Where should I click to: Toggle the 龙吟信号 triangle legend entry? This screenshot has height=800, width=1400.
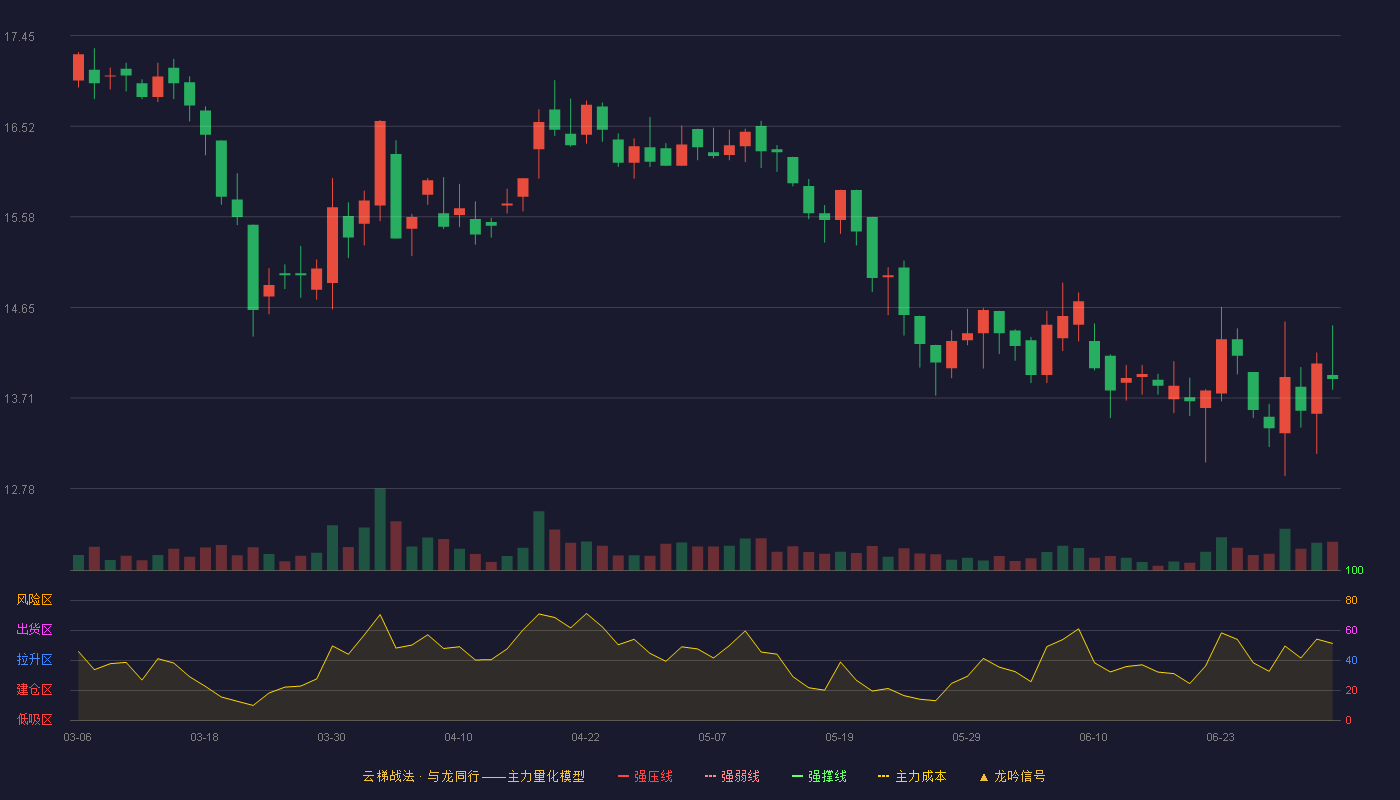tap(1012, 776)
